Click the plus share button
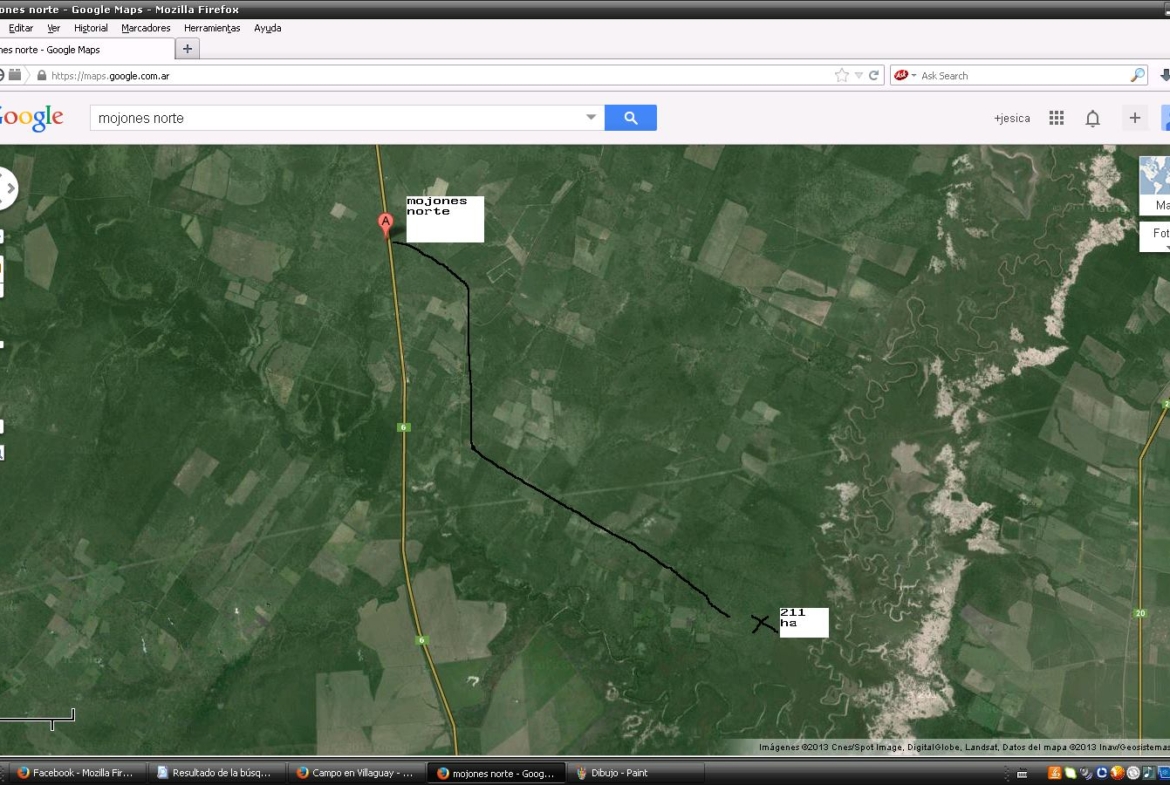The height and width of the screenshot is (785, 1170). (1134, 118)
